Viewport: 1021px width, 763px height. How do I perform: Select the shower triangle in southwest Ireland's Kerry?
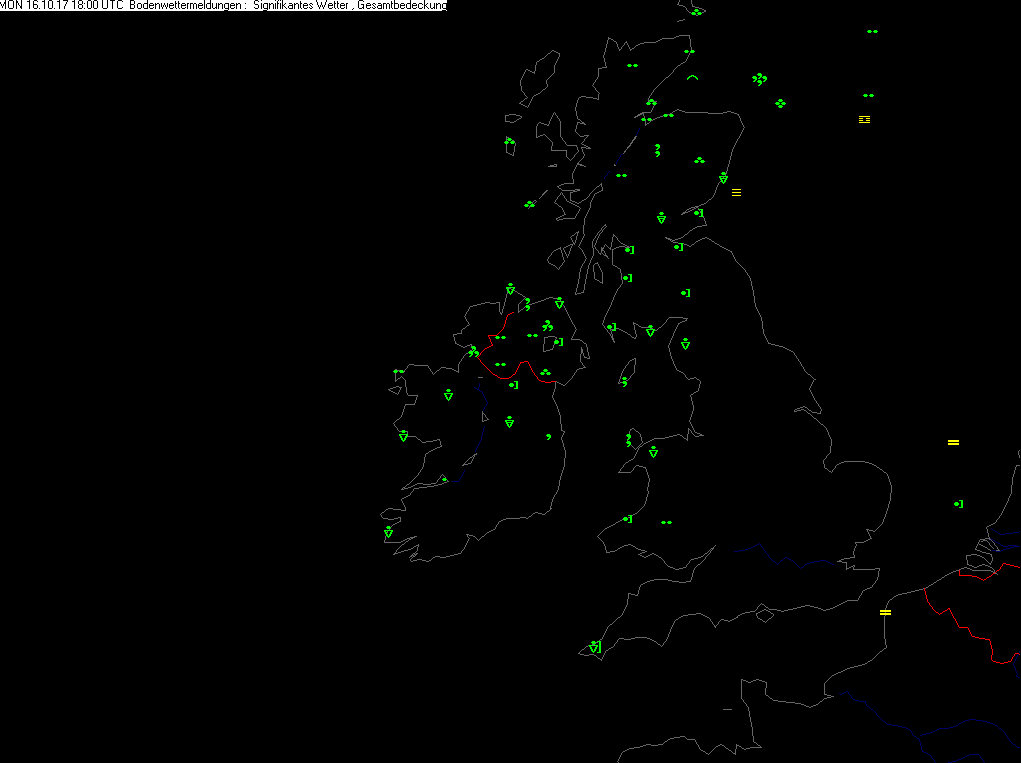click(389, 532)
